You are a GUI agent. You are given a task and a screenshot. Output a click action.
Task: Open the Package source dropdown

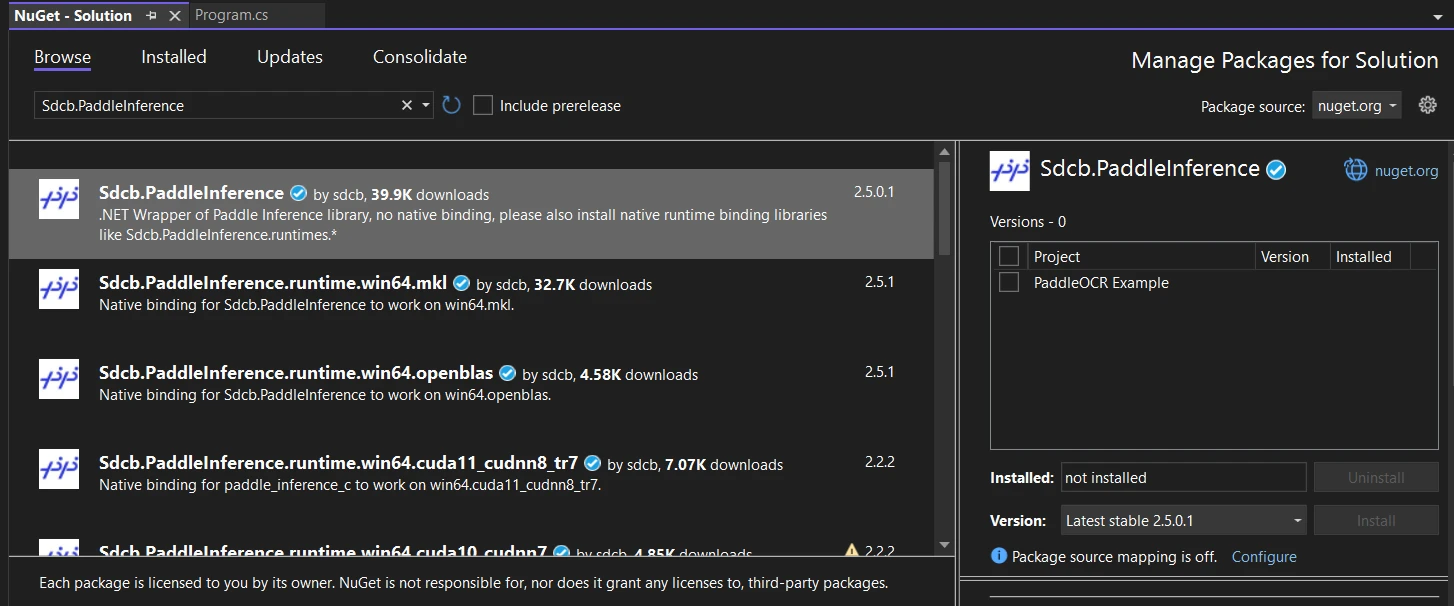click(1356, 105)
